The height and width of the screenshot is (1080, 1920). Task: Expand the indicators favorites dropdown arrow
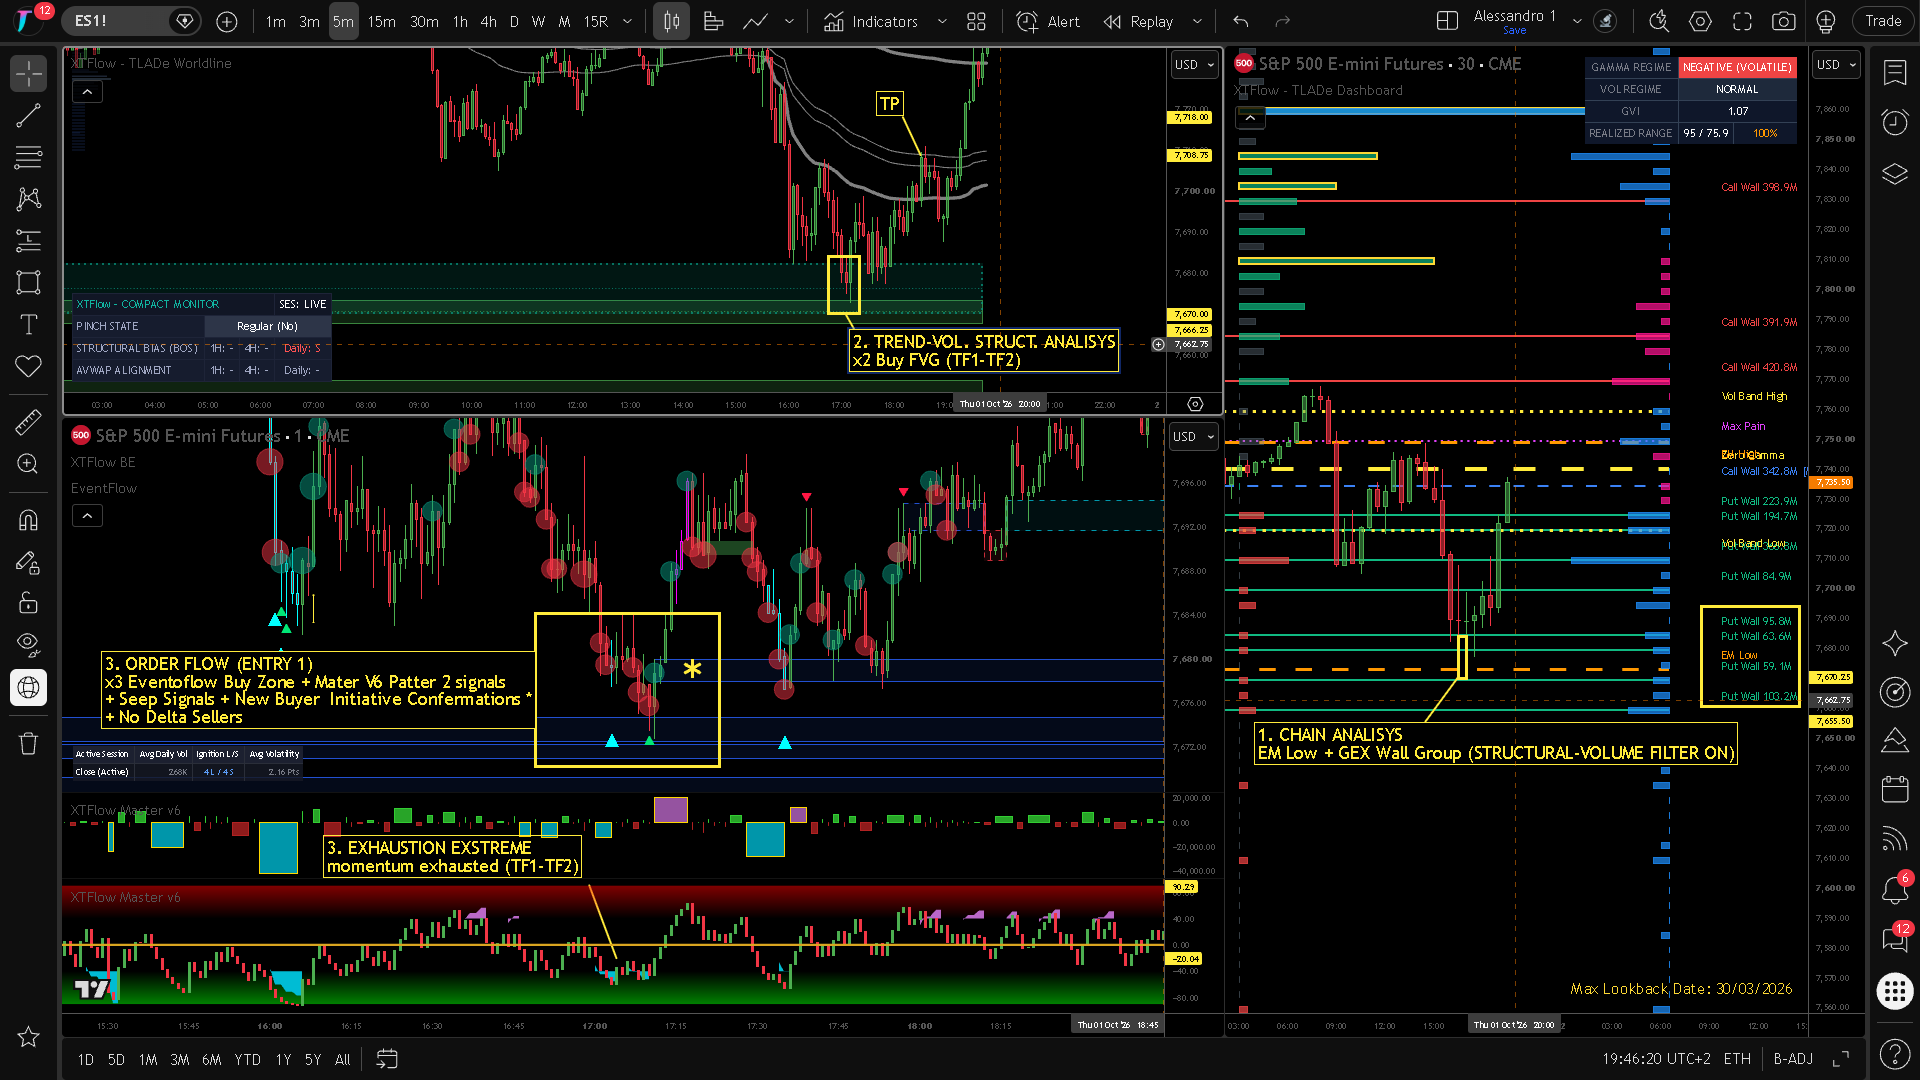[941, 21]
